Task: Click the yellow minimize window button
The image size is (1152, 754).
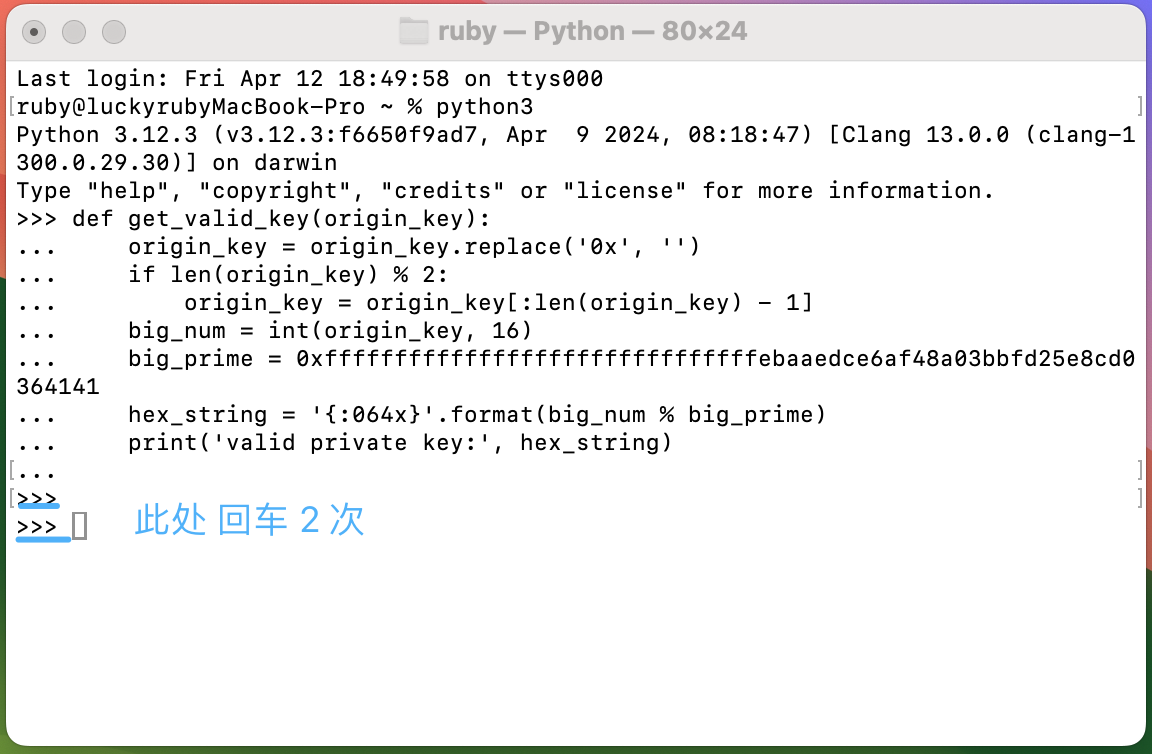Action: [x=74, y=32]
